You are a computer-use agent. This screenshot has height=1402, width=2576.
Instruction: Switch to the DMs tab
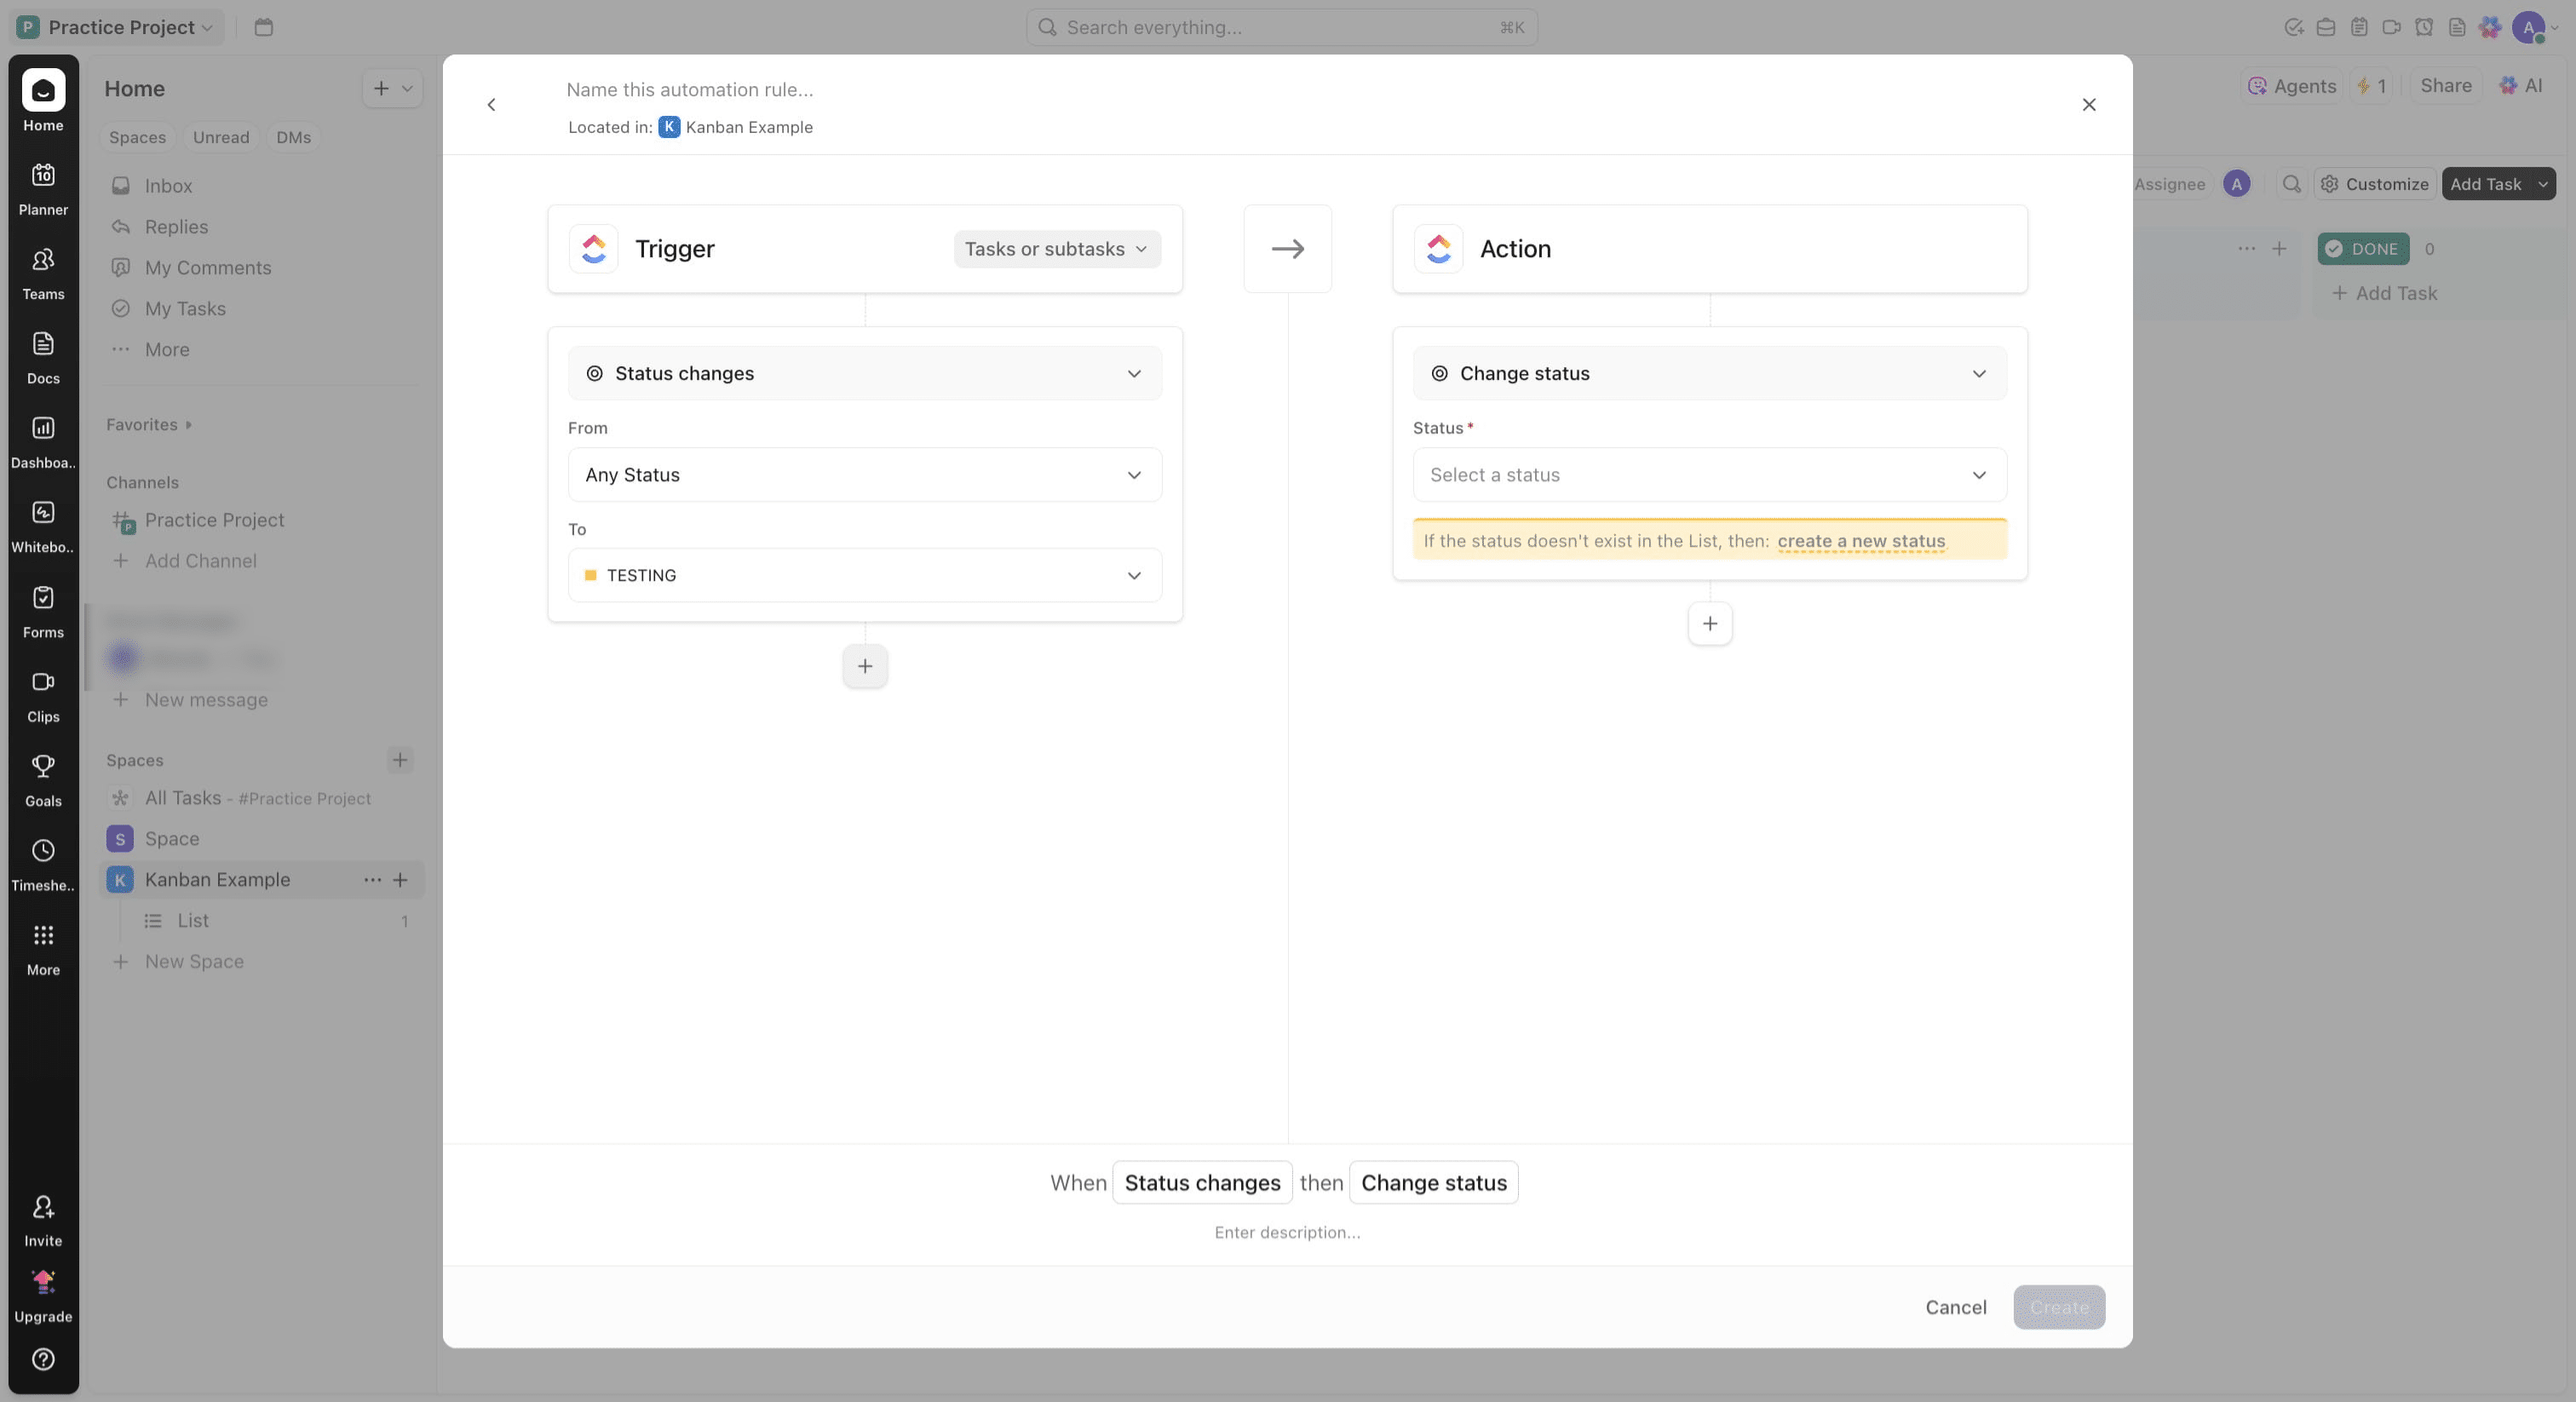coord(293,137)
